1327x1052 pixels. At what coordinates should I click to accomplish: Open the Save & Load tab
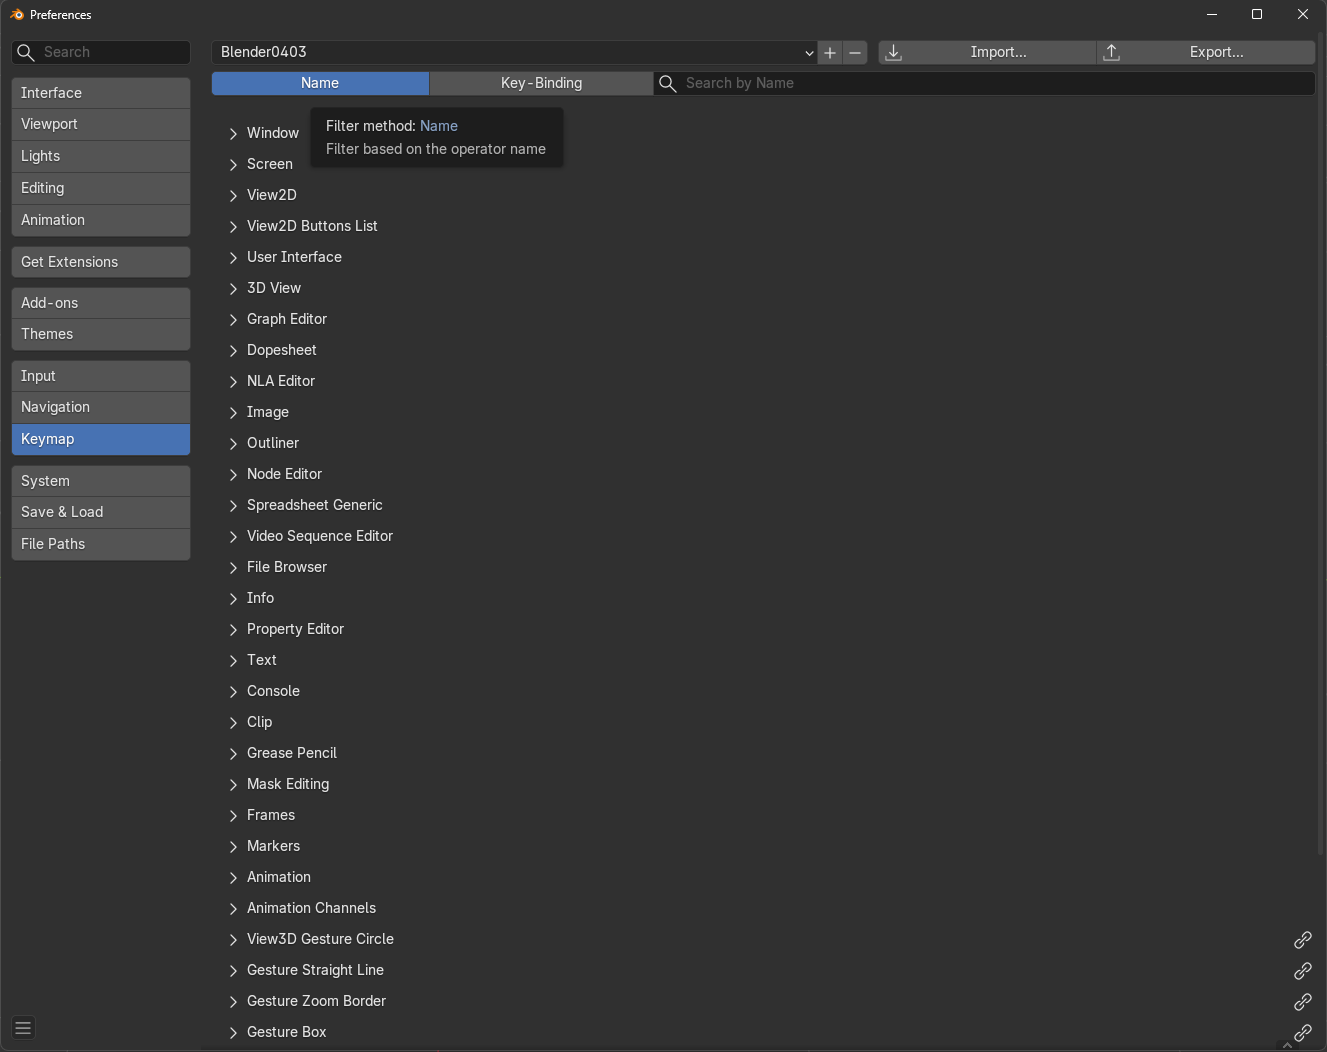pos(101,512)
